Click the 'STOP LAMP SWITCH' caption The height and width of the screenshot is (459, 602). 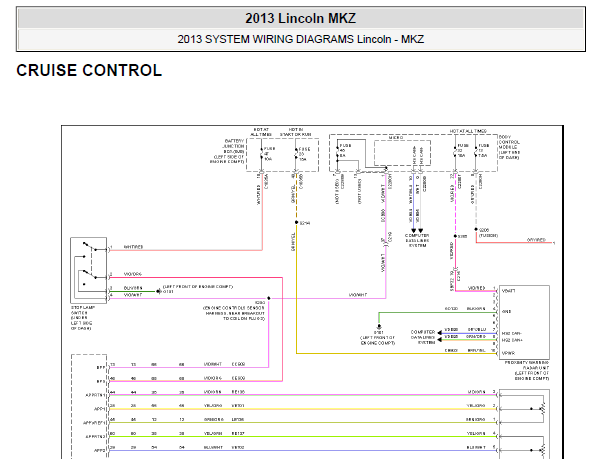tap(83, 318)
